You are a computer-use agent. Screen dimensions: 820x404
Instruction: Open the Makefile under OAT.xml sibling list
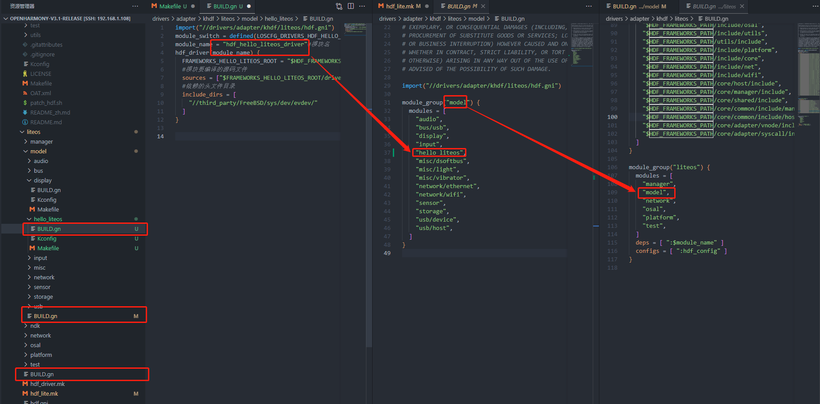click(41, 84)
